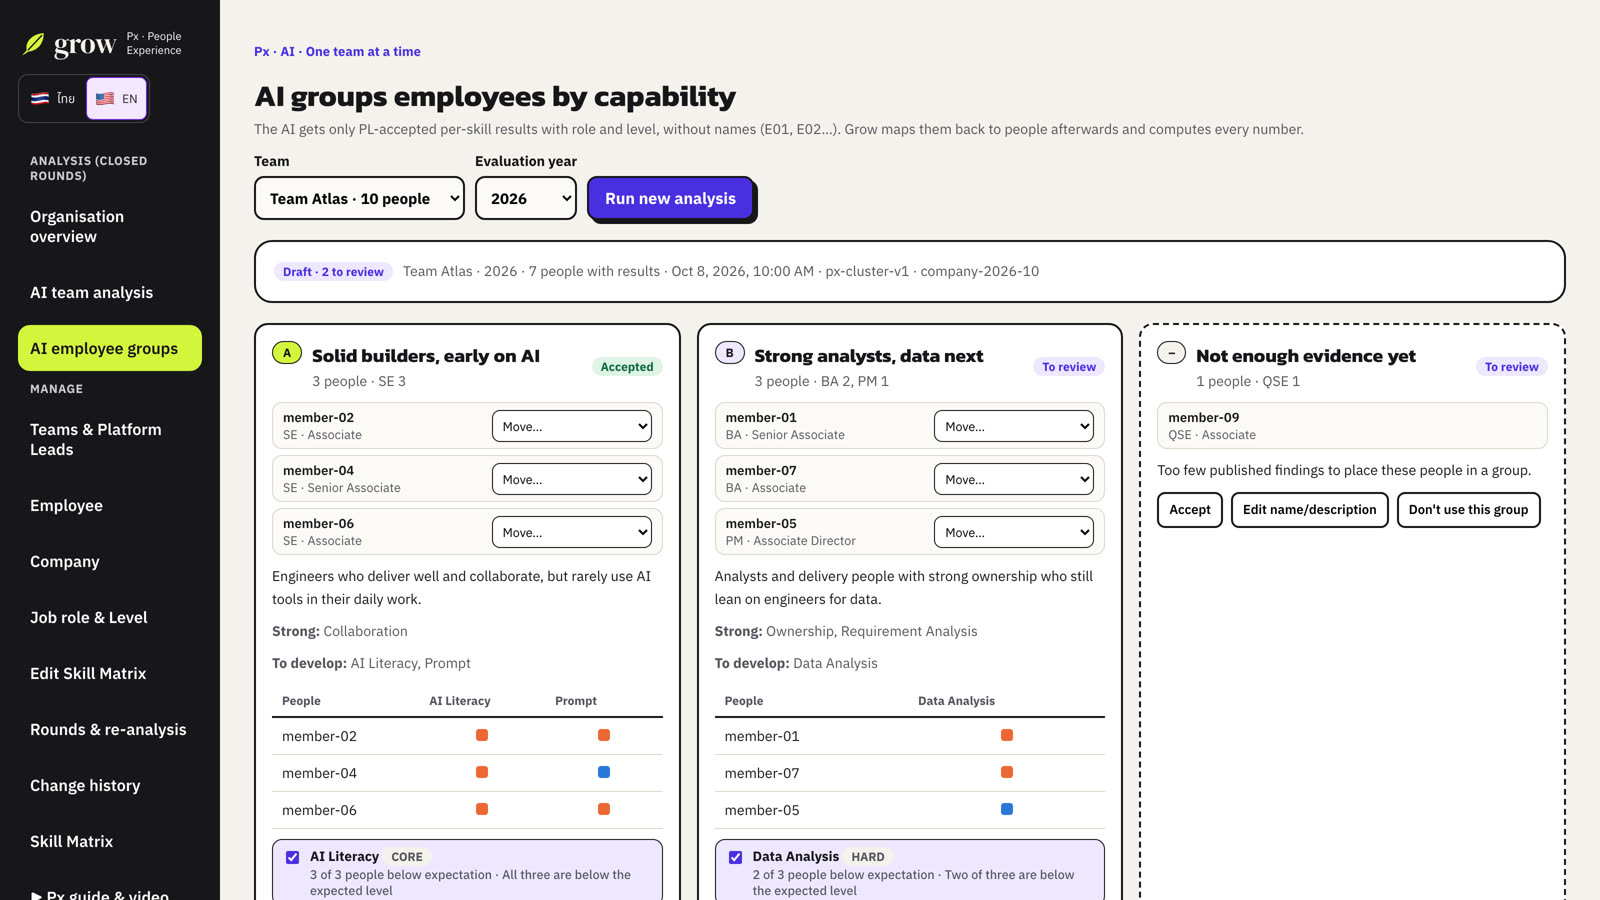
Task: Click Edit name/description button
Action: click(x=1309, y=509)
